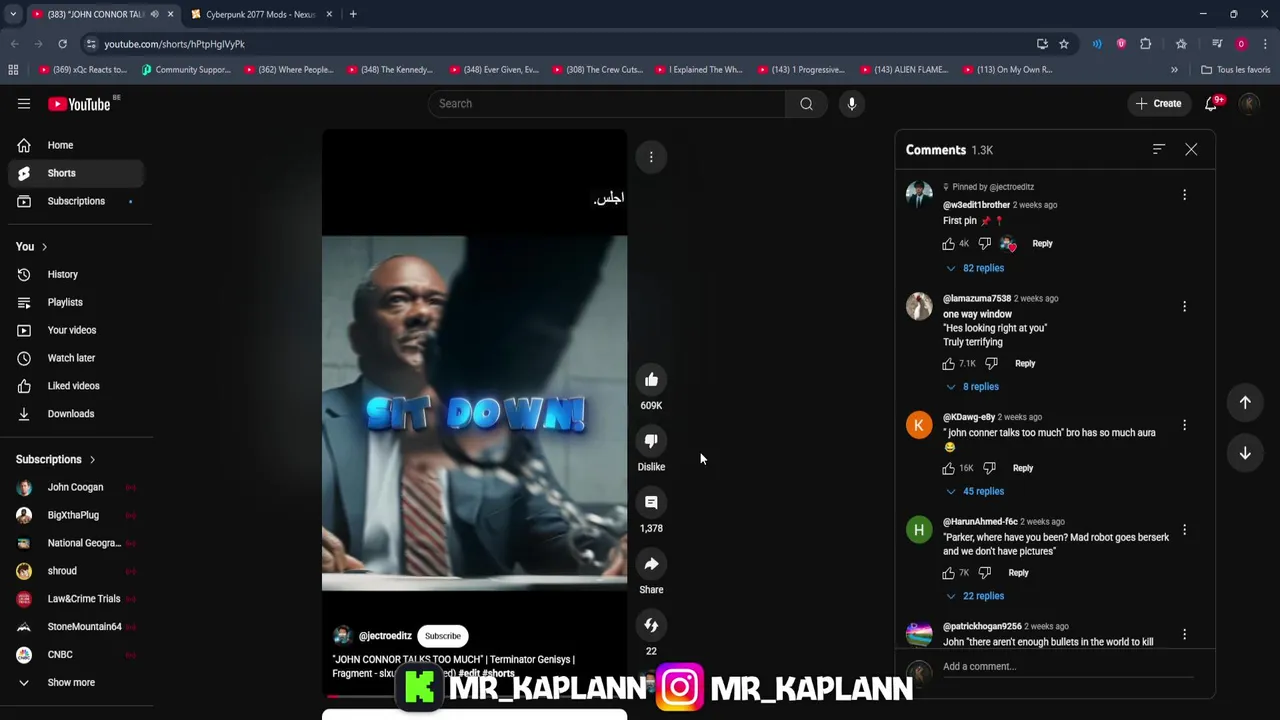This screenshot has height=720, width=1280.
Task: Open the comments icon showing 1,378
Action: pyautogui.click(x=651, y=502)
